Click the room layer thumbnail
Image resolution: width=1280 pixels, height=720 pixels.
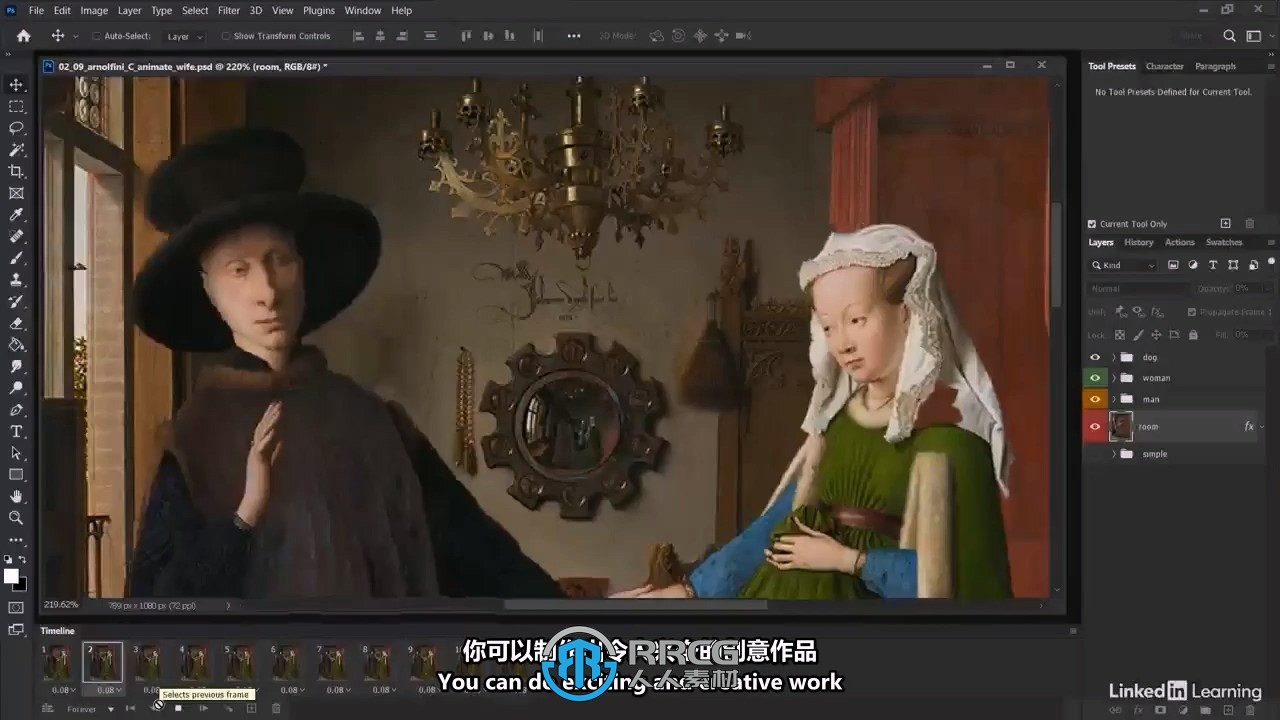pos(1121,427)
